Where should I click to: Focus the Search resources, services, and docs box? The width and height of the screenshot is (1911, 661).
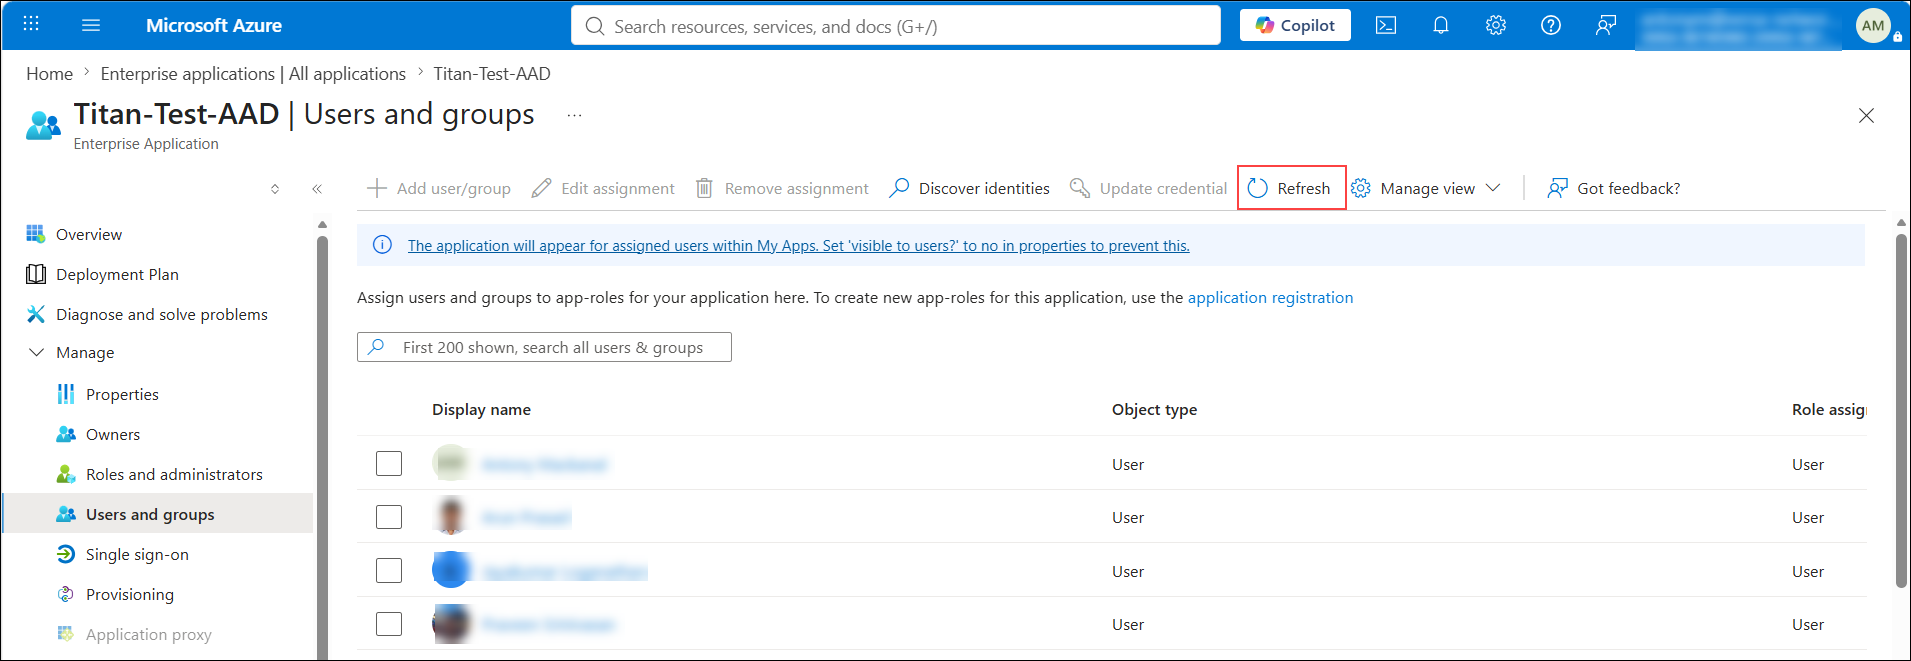point(896,26)
